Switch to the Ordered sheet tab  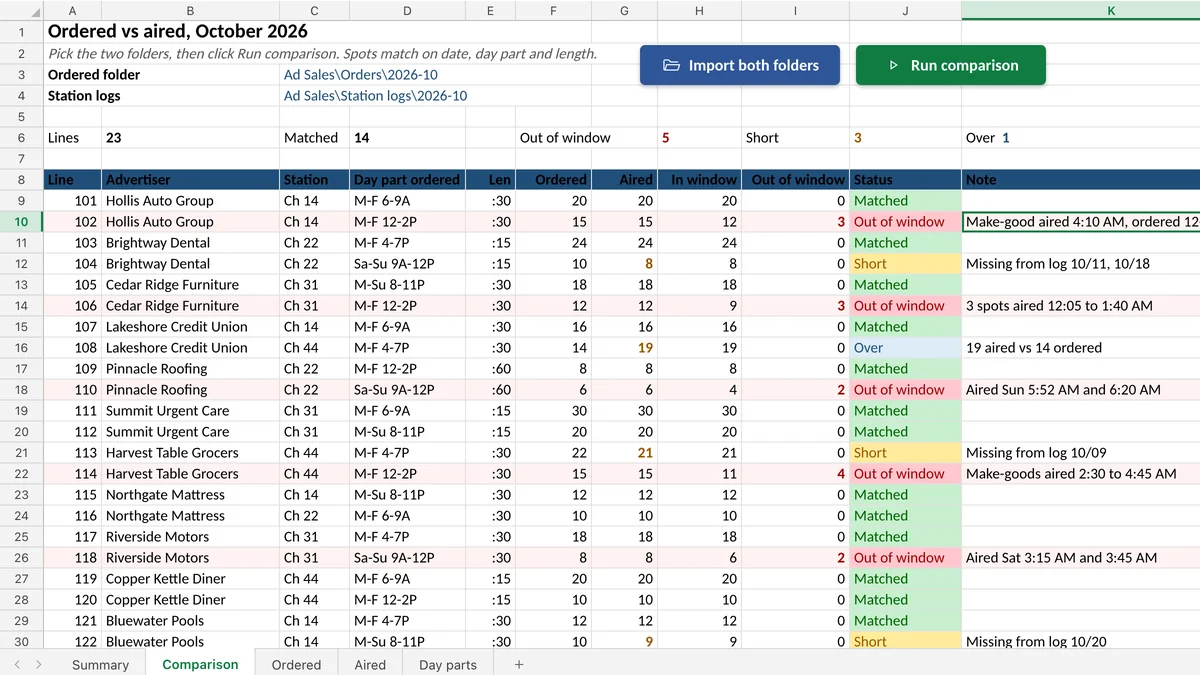tap(296, 664)
